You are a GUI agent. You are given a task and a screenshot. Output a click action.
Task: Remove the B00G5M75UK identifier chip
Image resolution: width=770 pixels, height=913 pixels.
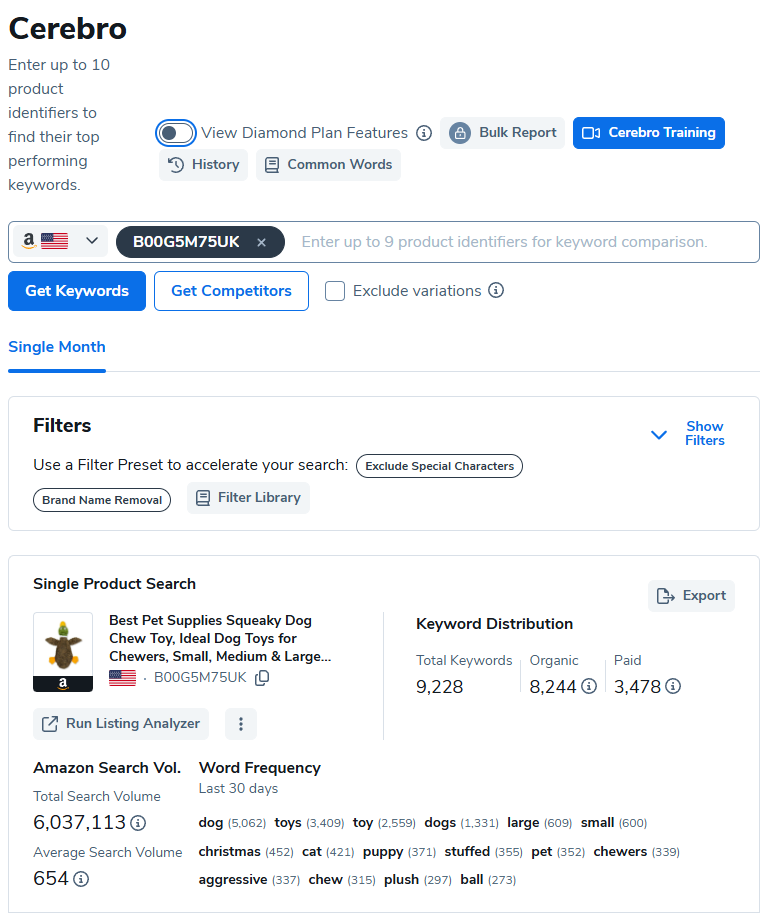tap(261, 242)
